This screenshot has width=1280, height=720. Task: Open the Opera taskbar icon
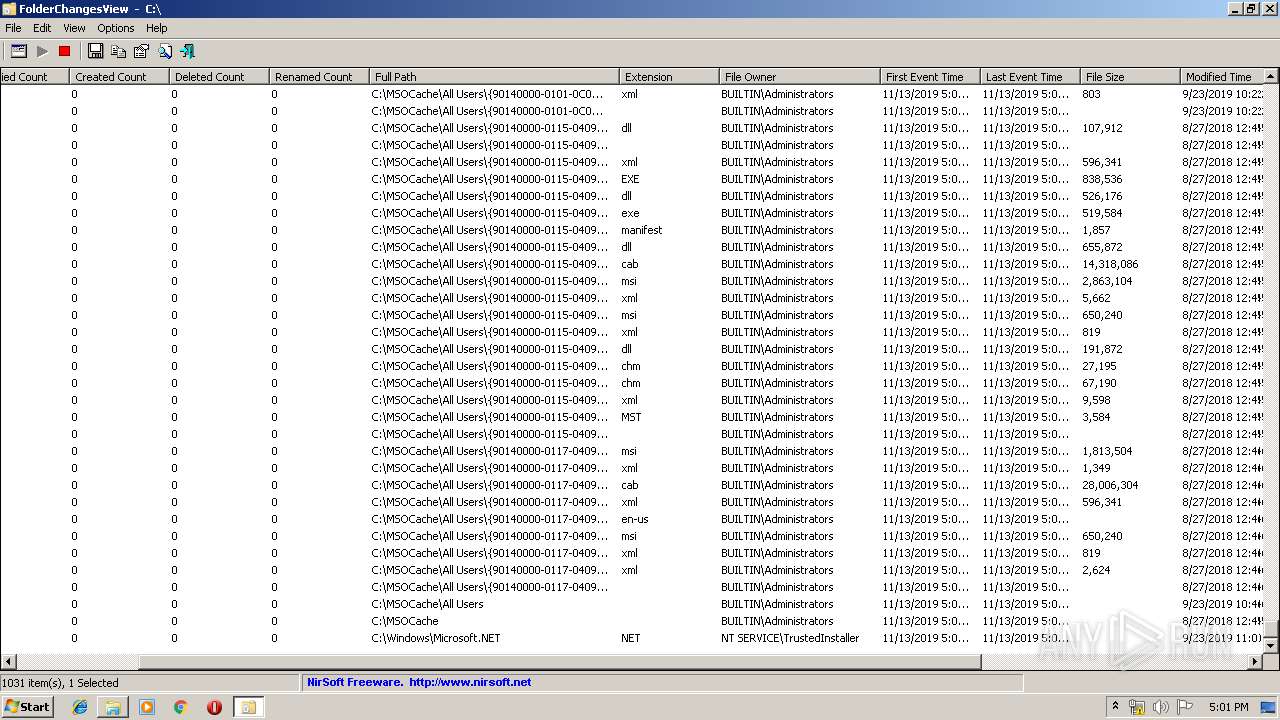214,707
